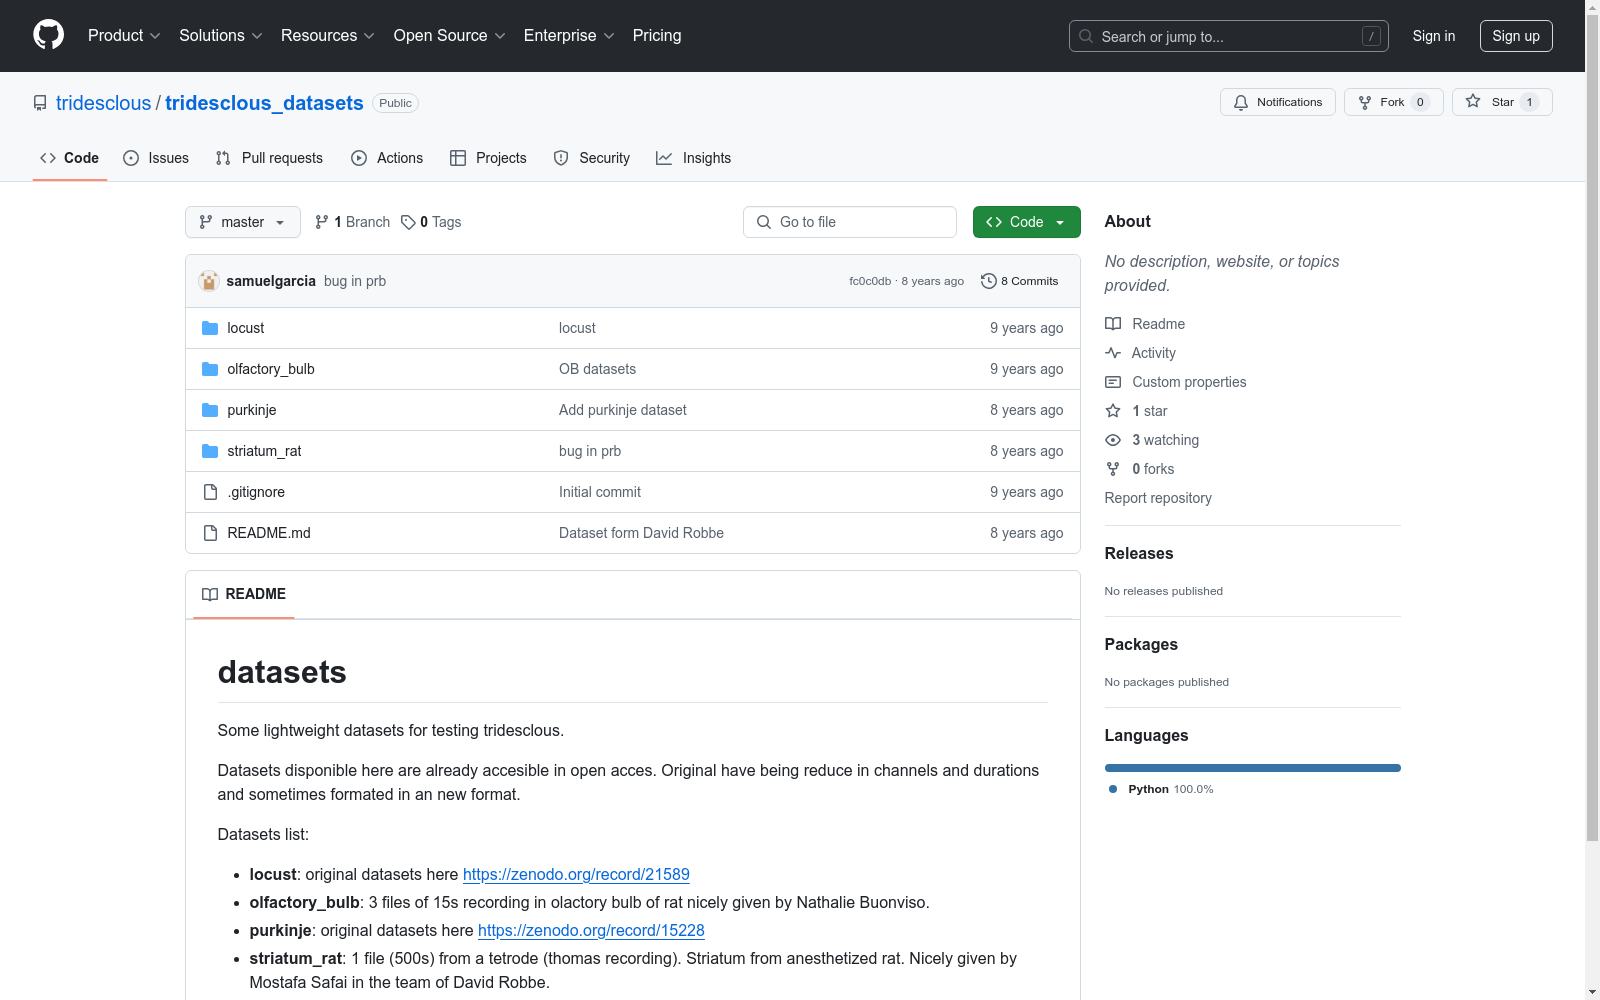This screenshot has width=1600, height=1000.
Task: Click the Search or jump to field
Action: pos(1229,36)
